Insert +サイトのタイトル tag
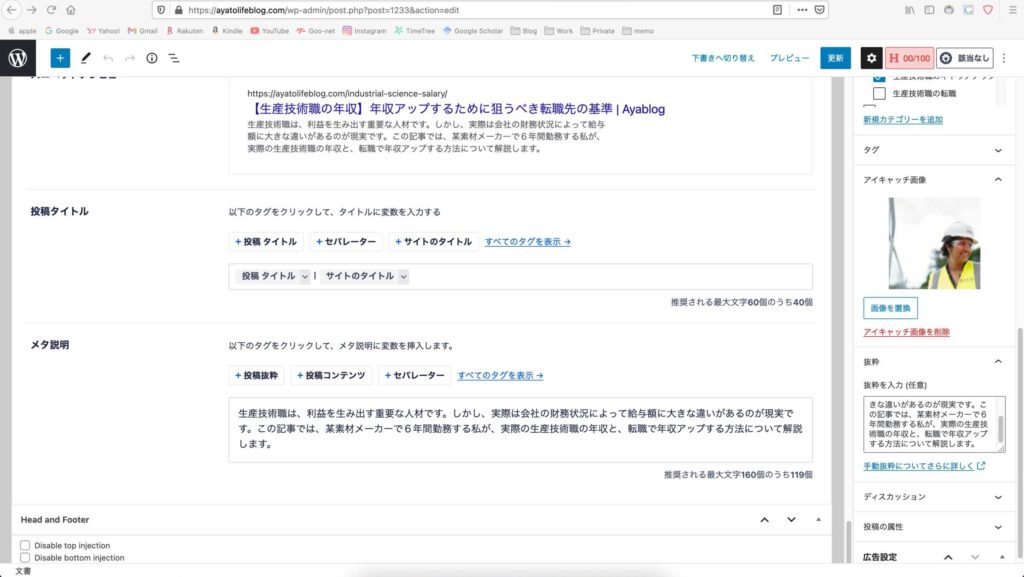 (x=434, y=242)
